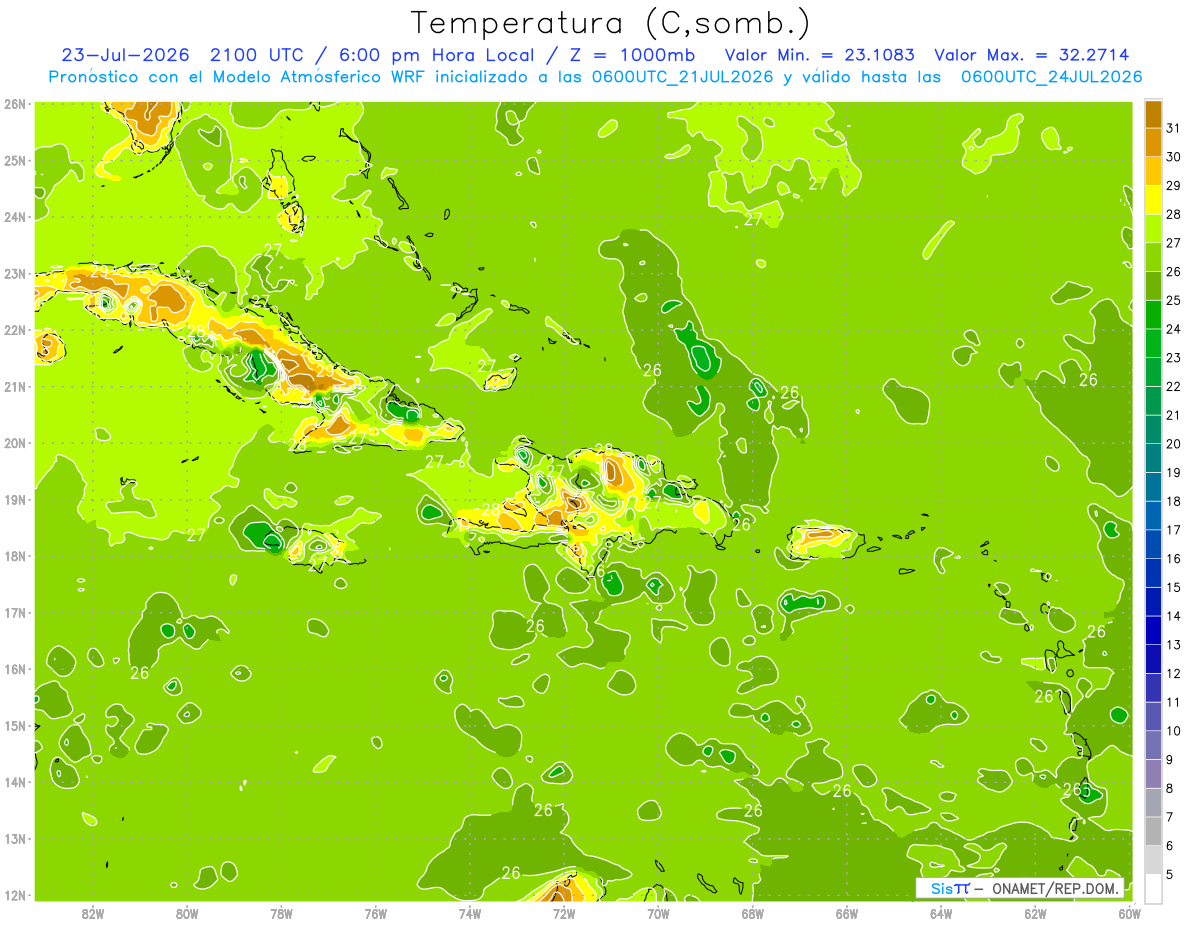Click the legend label 15 on color bar
1200x927 pixels.
tap(1174, 587)
